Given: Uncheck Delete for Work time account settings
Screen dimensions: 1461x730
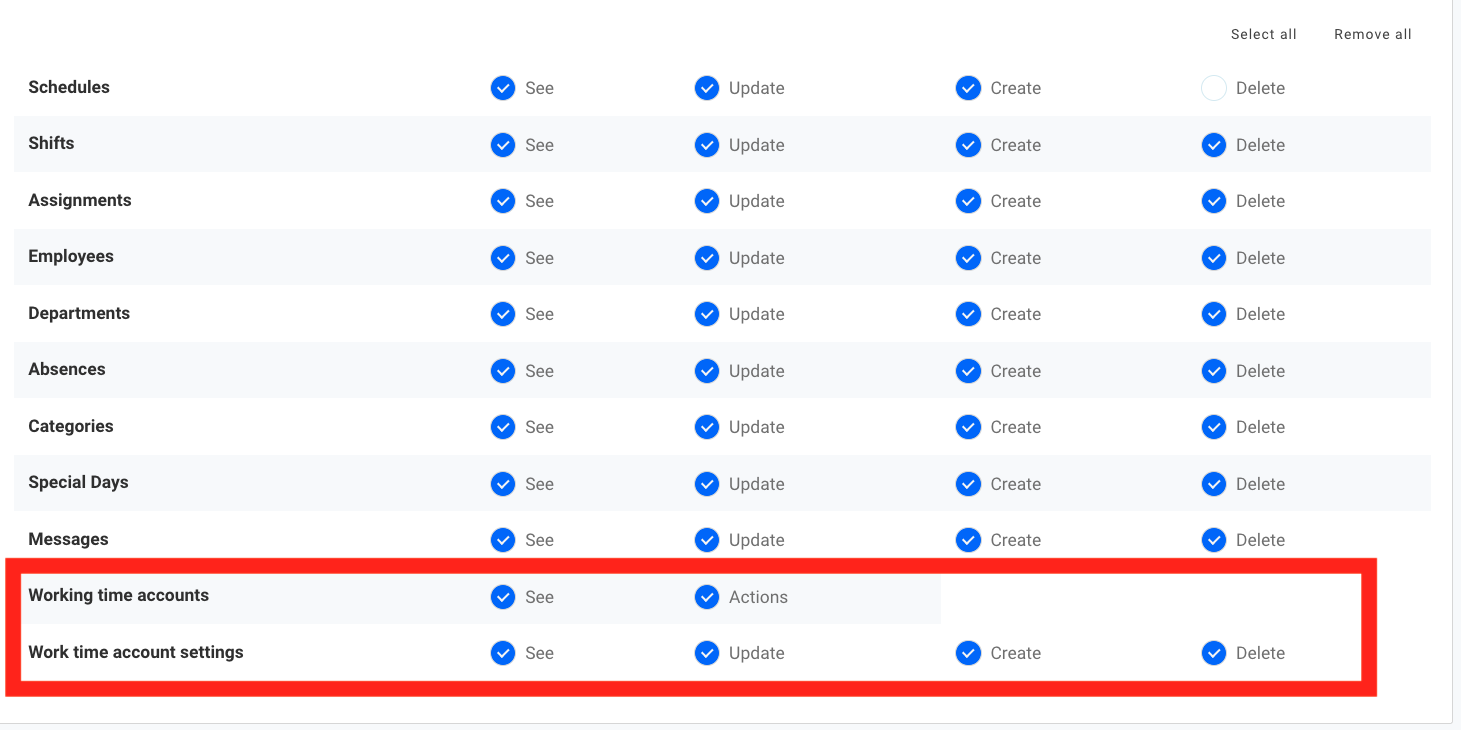Looking at the screenshot, I should point(1213,653).
